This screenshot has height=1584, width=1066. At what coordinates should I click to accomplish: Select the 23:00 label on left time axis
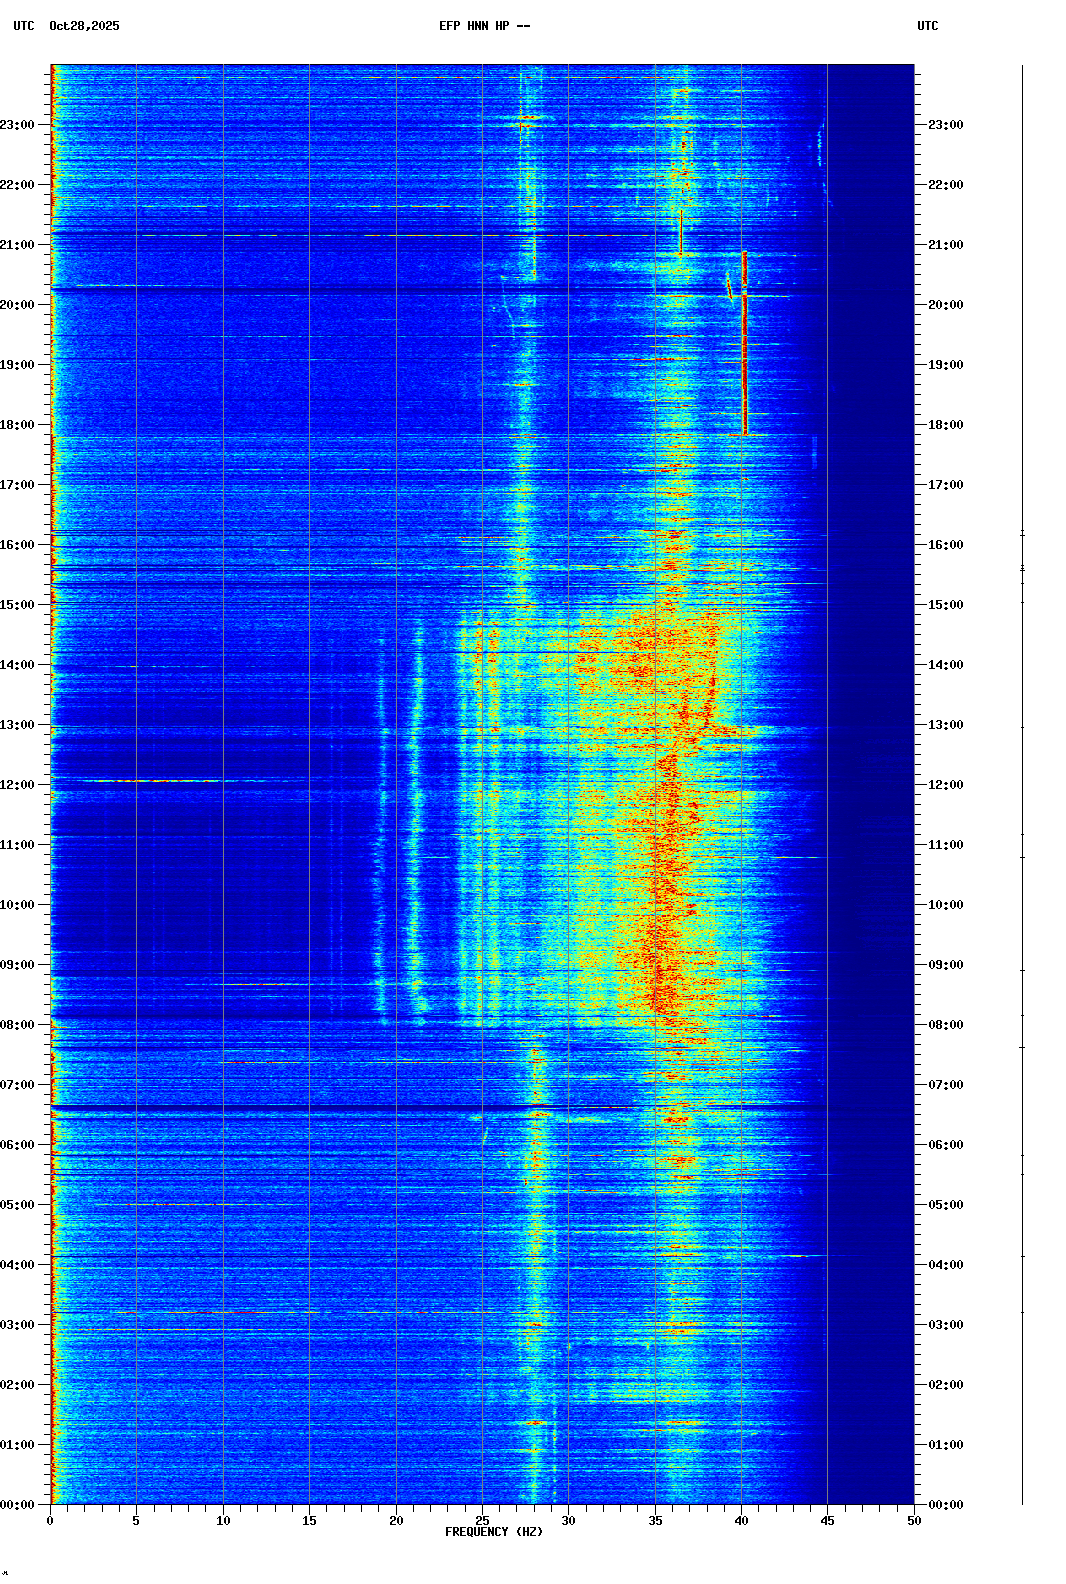[18, 125]
